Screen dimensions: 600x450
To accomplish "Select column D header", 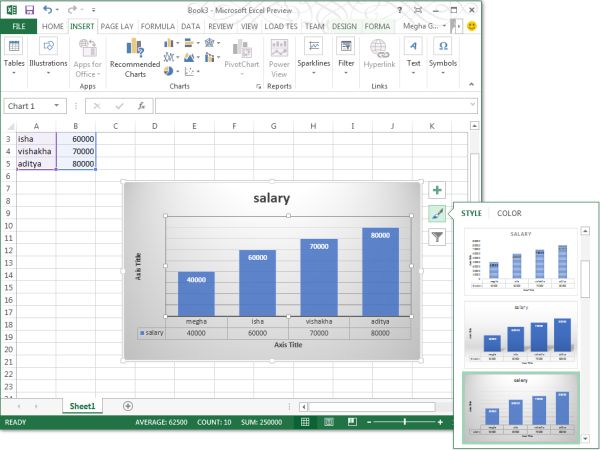I will coord(155,126).
